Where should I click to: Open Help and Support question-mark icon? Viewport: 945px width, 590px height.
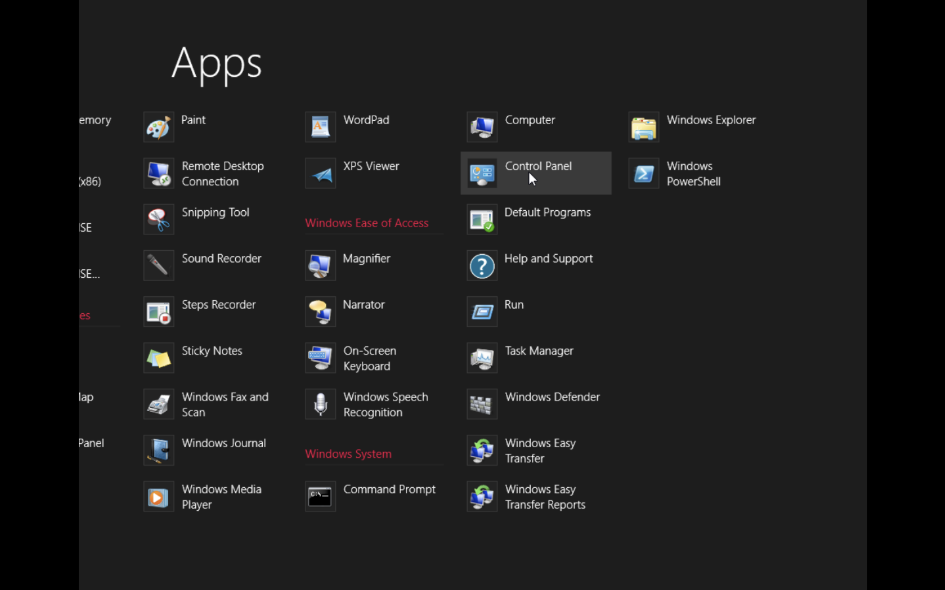482,266
